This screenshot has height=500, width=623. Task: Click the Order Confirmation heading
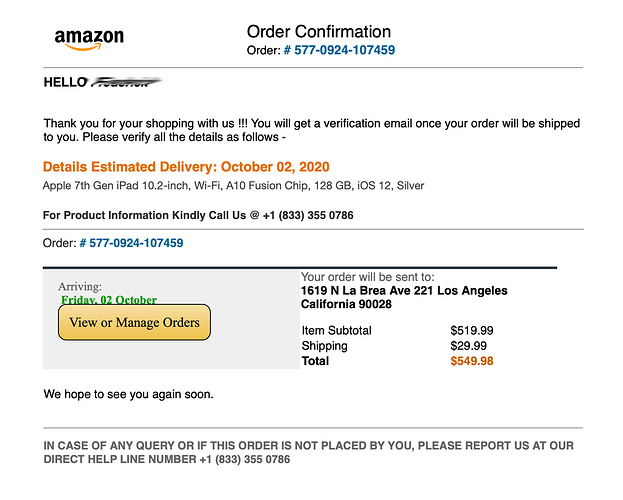[318, 32]
